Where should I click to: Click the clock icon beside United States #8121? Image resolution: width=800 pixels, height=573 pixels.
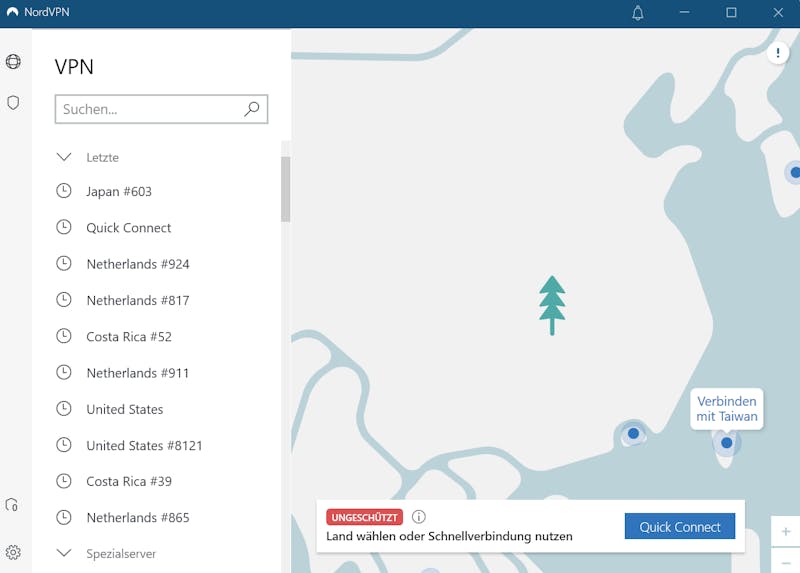tap(64, 445)
